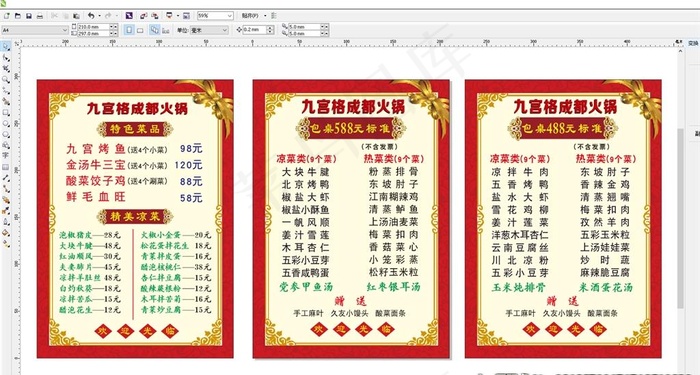Click the Import icon
Screen dimensions: 700x375
coord(143,16)
